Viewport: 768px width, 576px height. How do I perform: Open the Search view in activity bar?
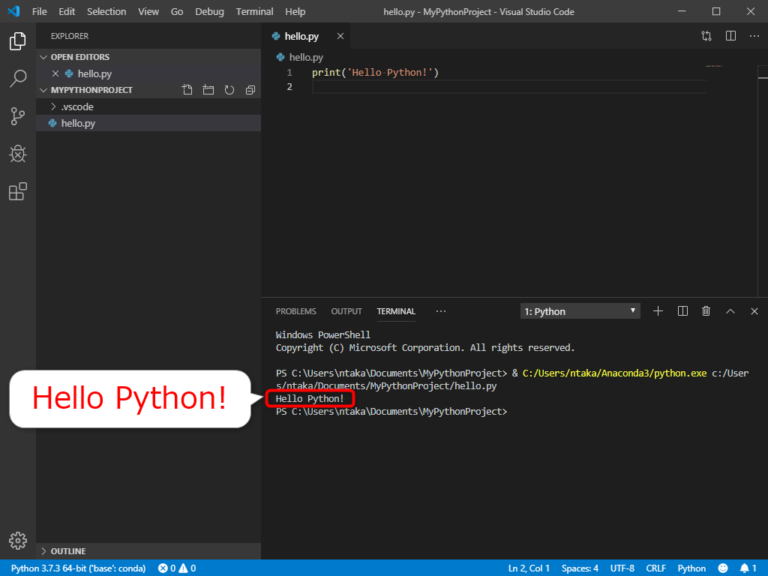pos(18,78)
